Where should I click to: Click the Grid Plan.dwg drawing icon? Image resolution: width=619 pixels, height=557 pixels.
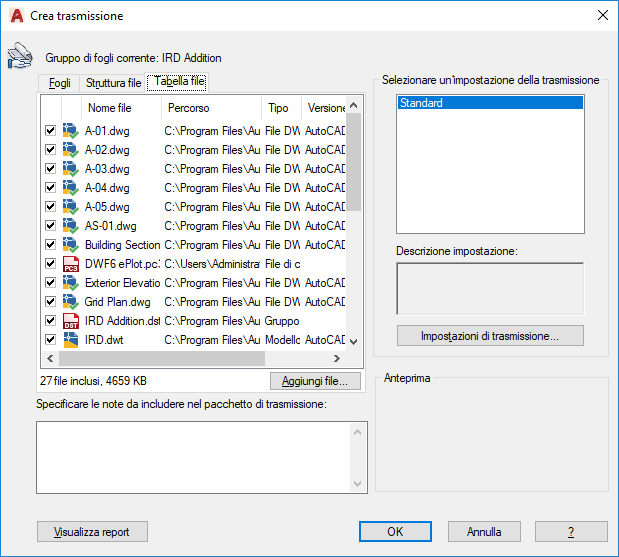coord(71,302)
